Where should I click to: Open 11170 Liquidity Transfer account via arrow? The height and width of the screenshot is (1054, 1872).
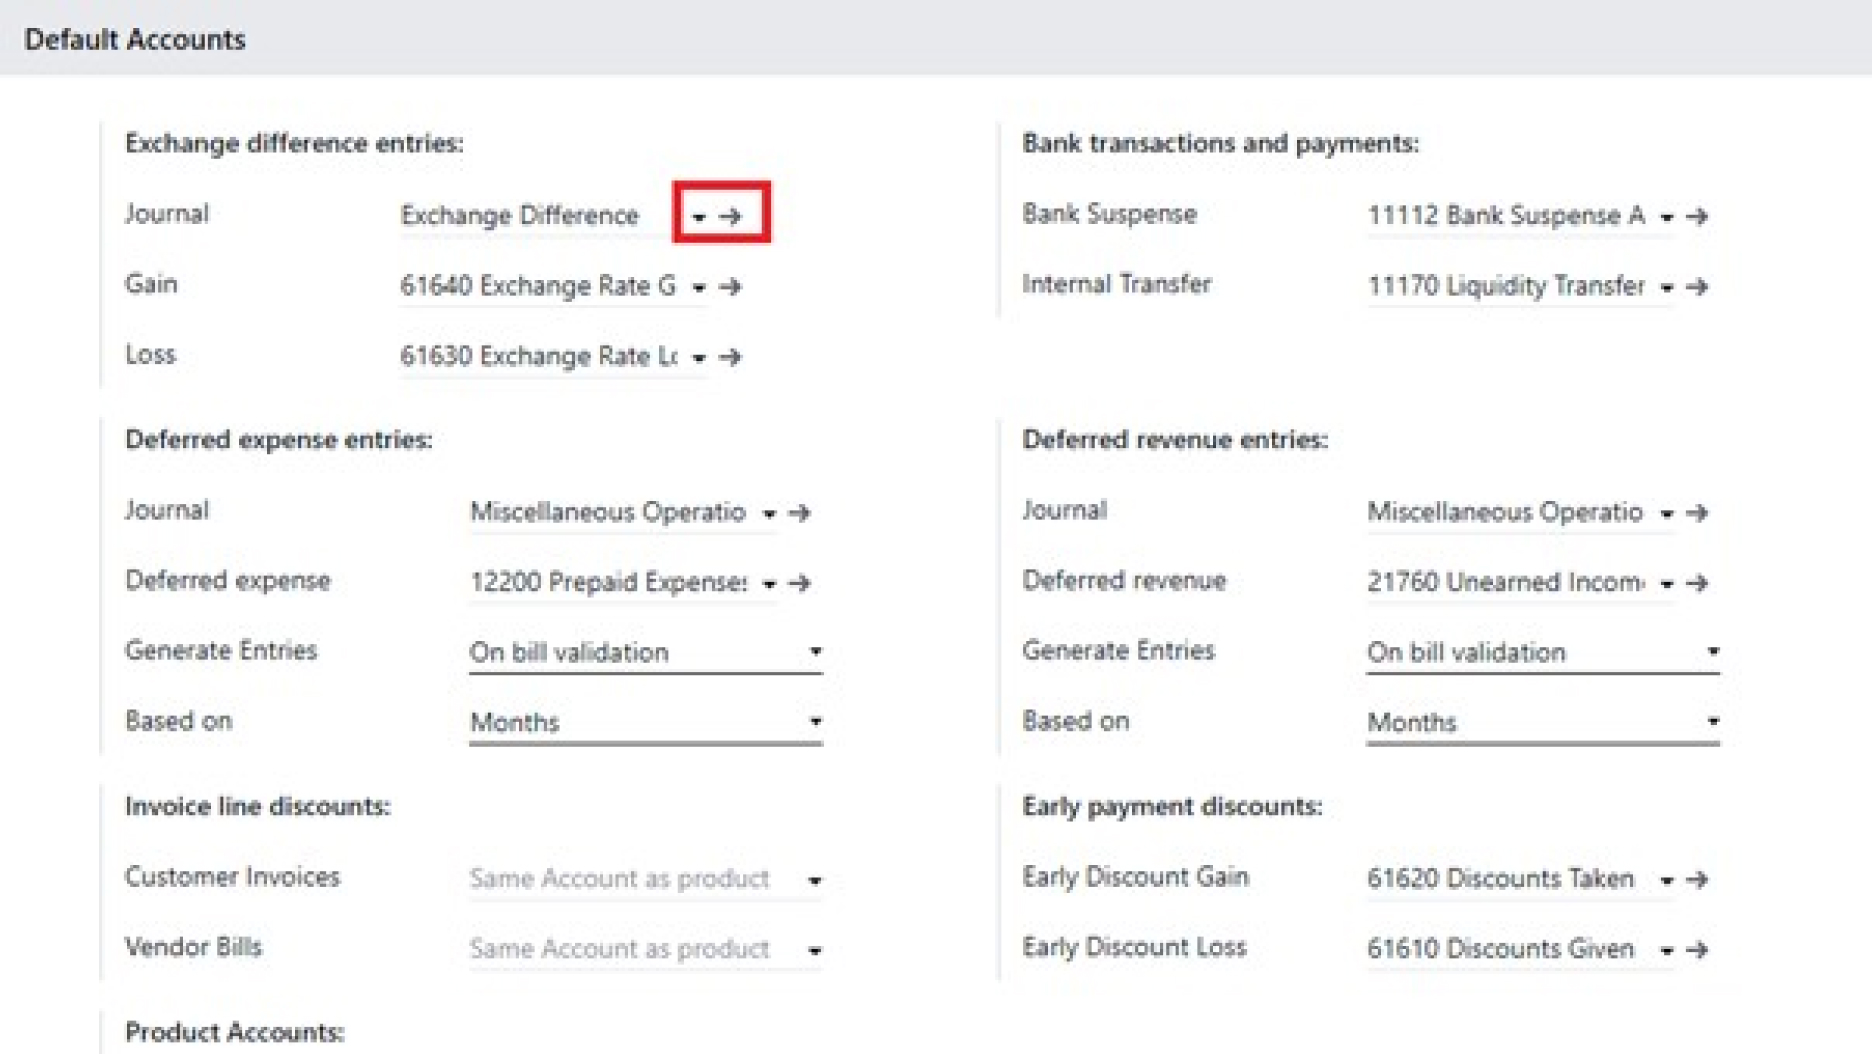tap(1698, 286)
